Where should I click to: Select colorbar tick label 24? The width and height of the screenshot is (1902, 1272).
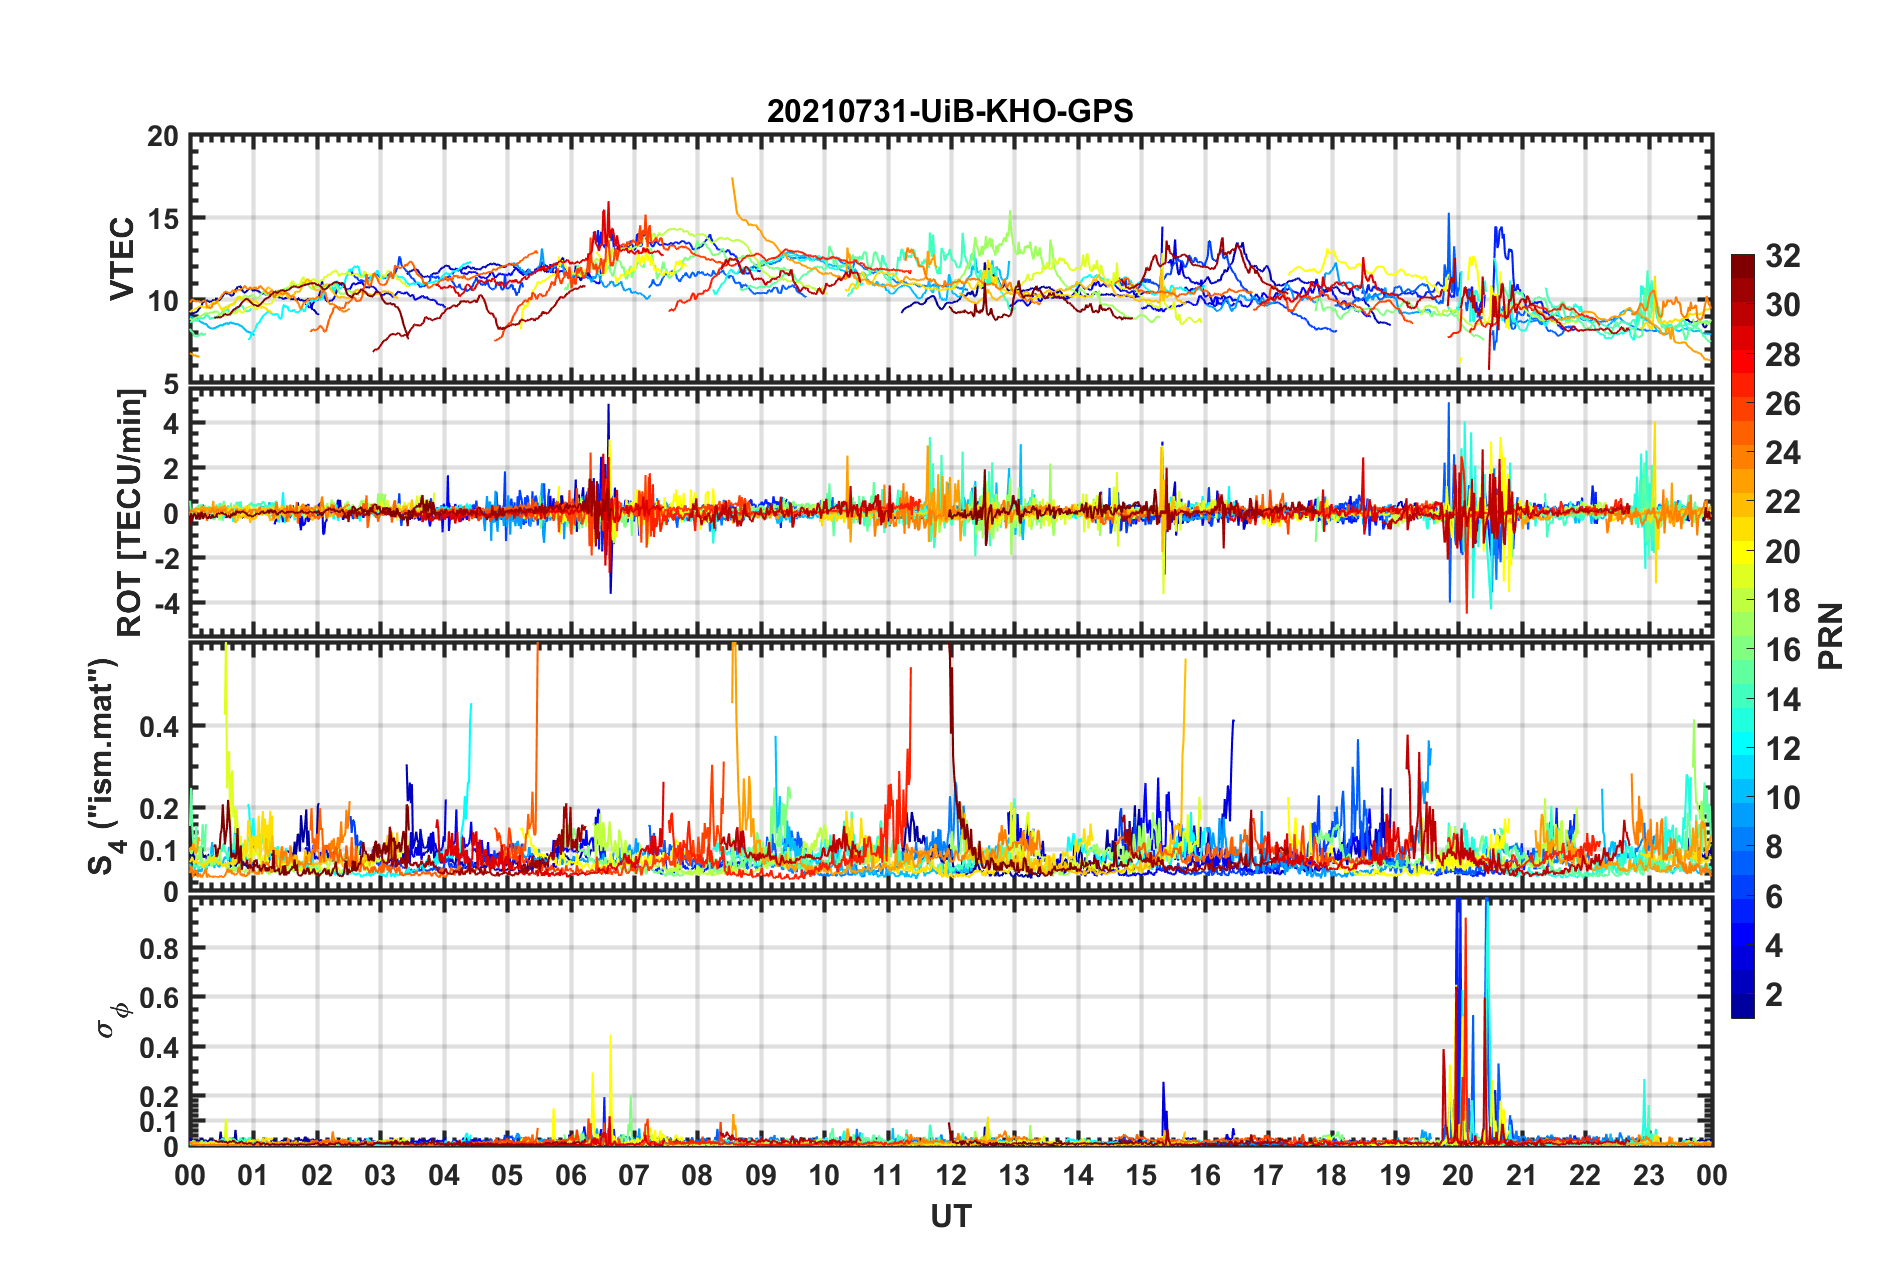(x=1783, y=453)
